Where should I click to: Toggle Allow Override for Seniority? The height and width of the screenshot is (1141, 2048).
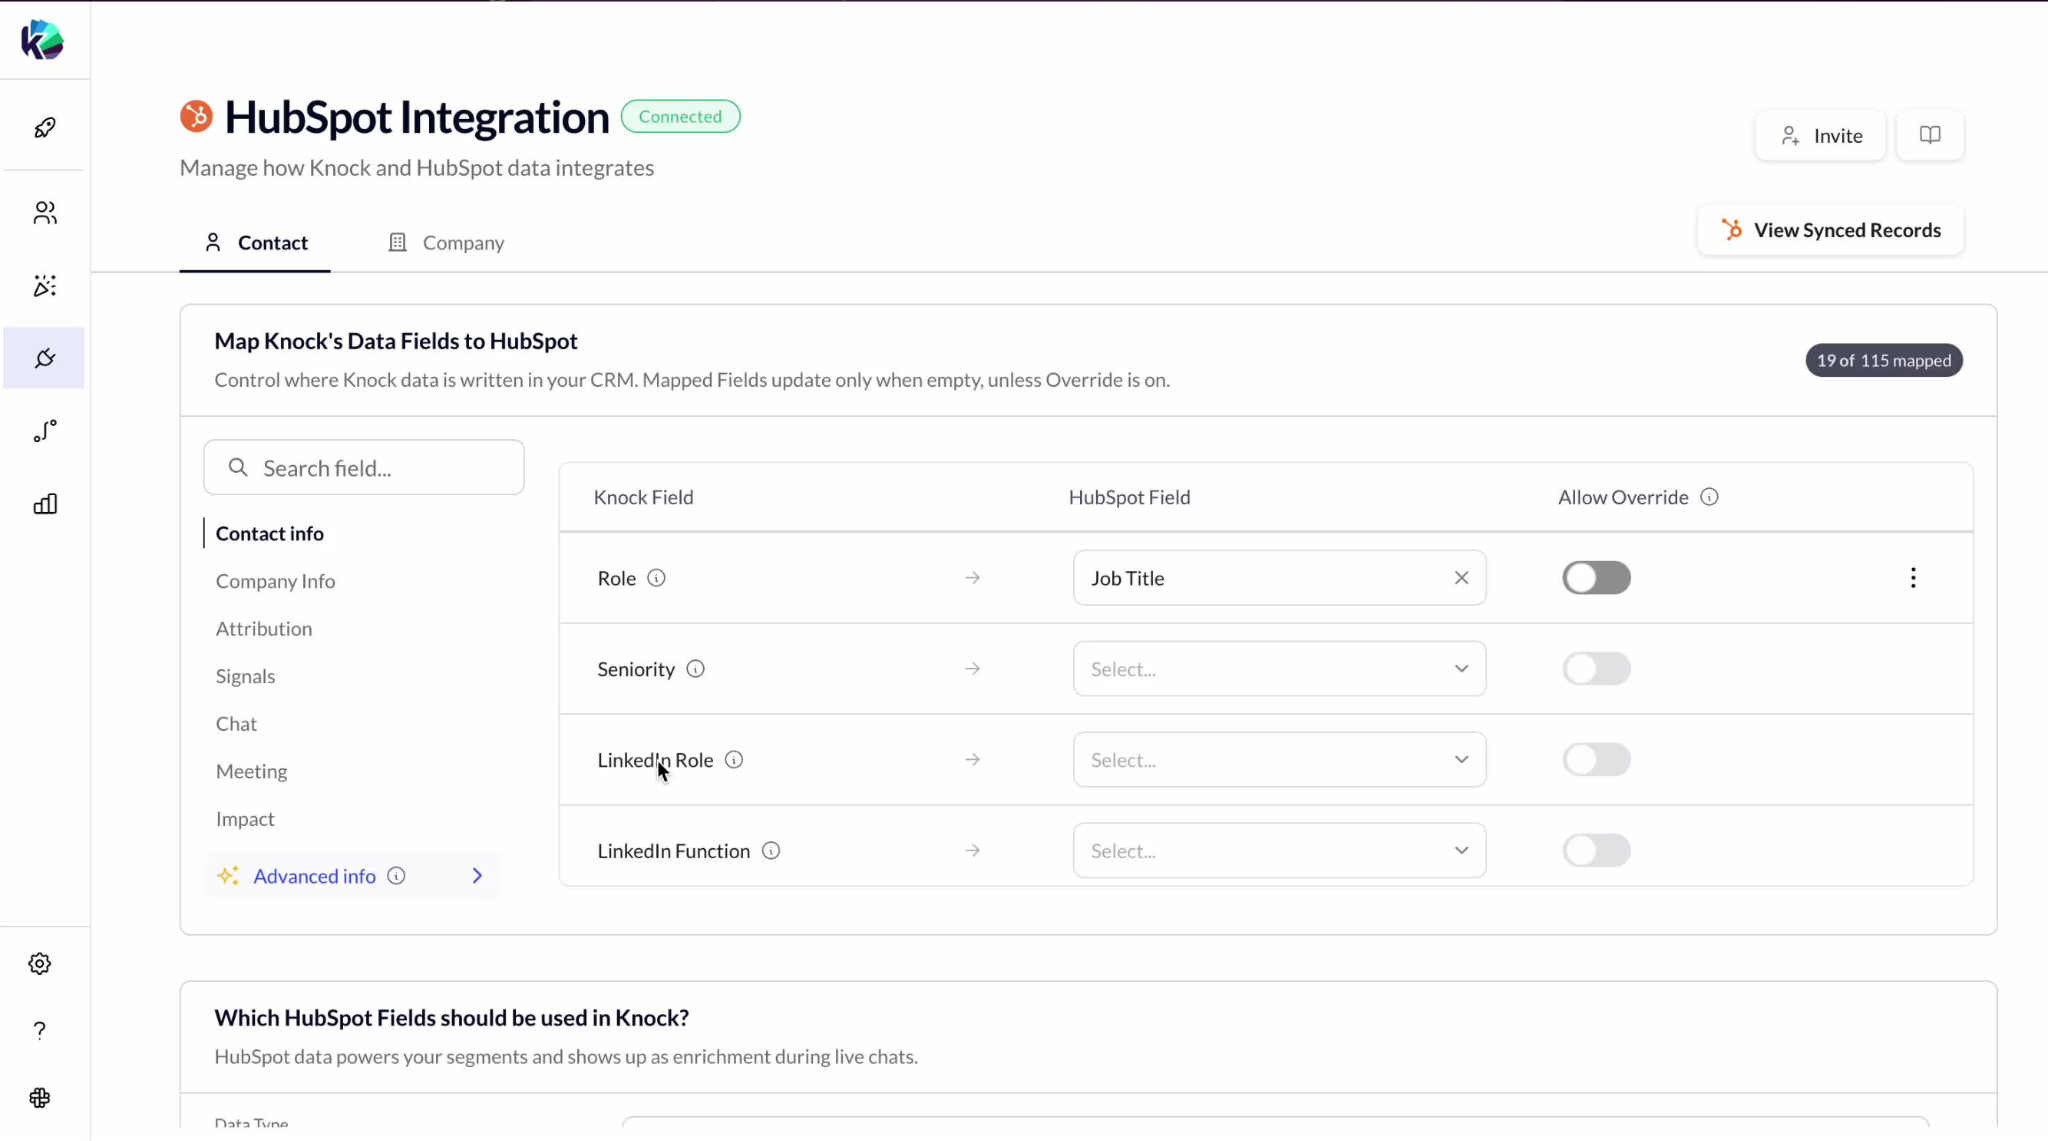pos(1596,669)
